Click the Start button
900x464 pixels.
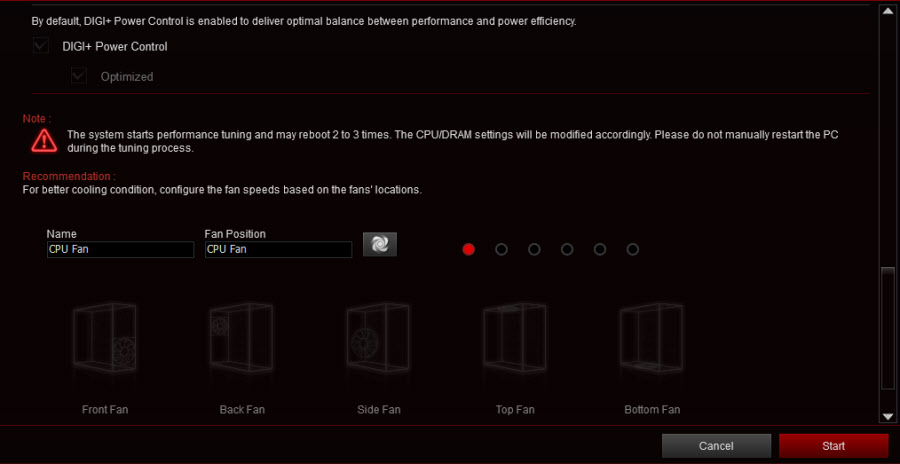coord(833,446)
